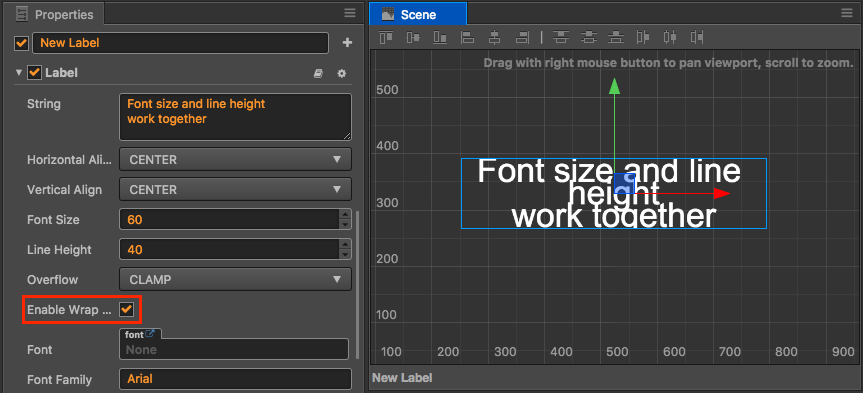Click the Scene tab image icon
863x393 pixels.
click(388, 14)
